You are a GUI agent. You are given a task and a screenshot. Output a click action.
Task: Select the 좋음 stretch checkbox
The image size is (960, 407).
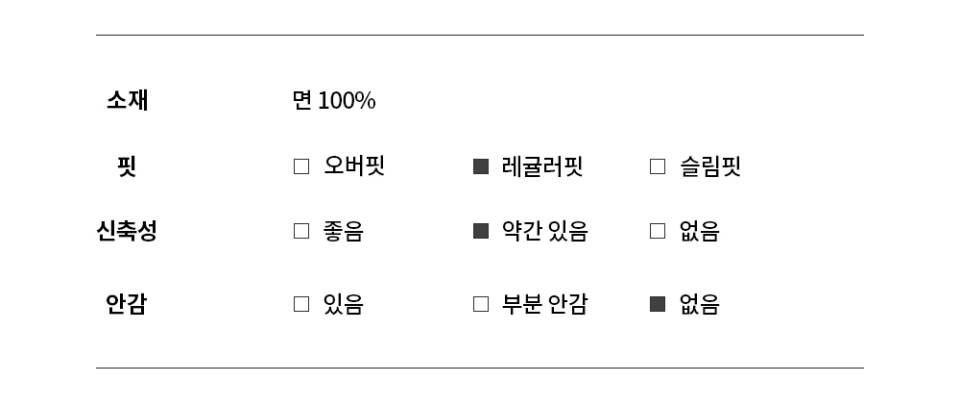coord(301,232)
